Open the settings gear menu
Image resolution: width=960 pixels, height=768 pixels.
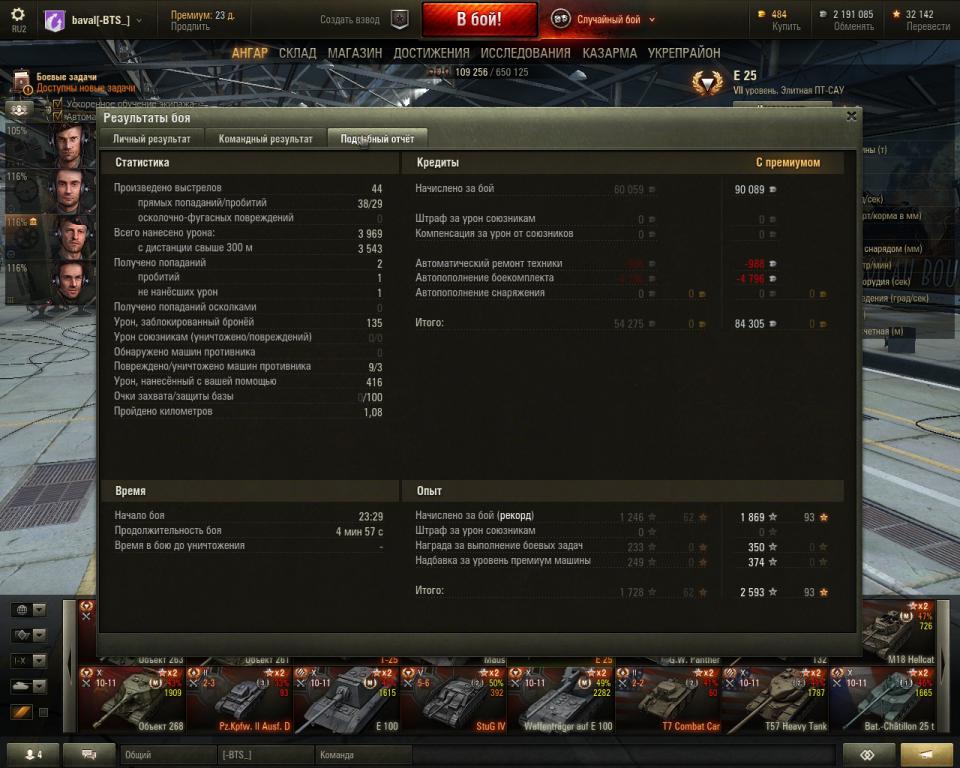click(x=18, y=15)
